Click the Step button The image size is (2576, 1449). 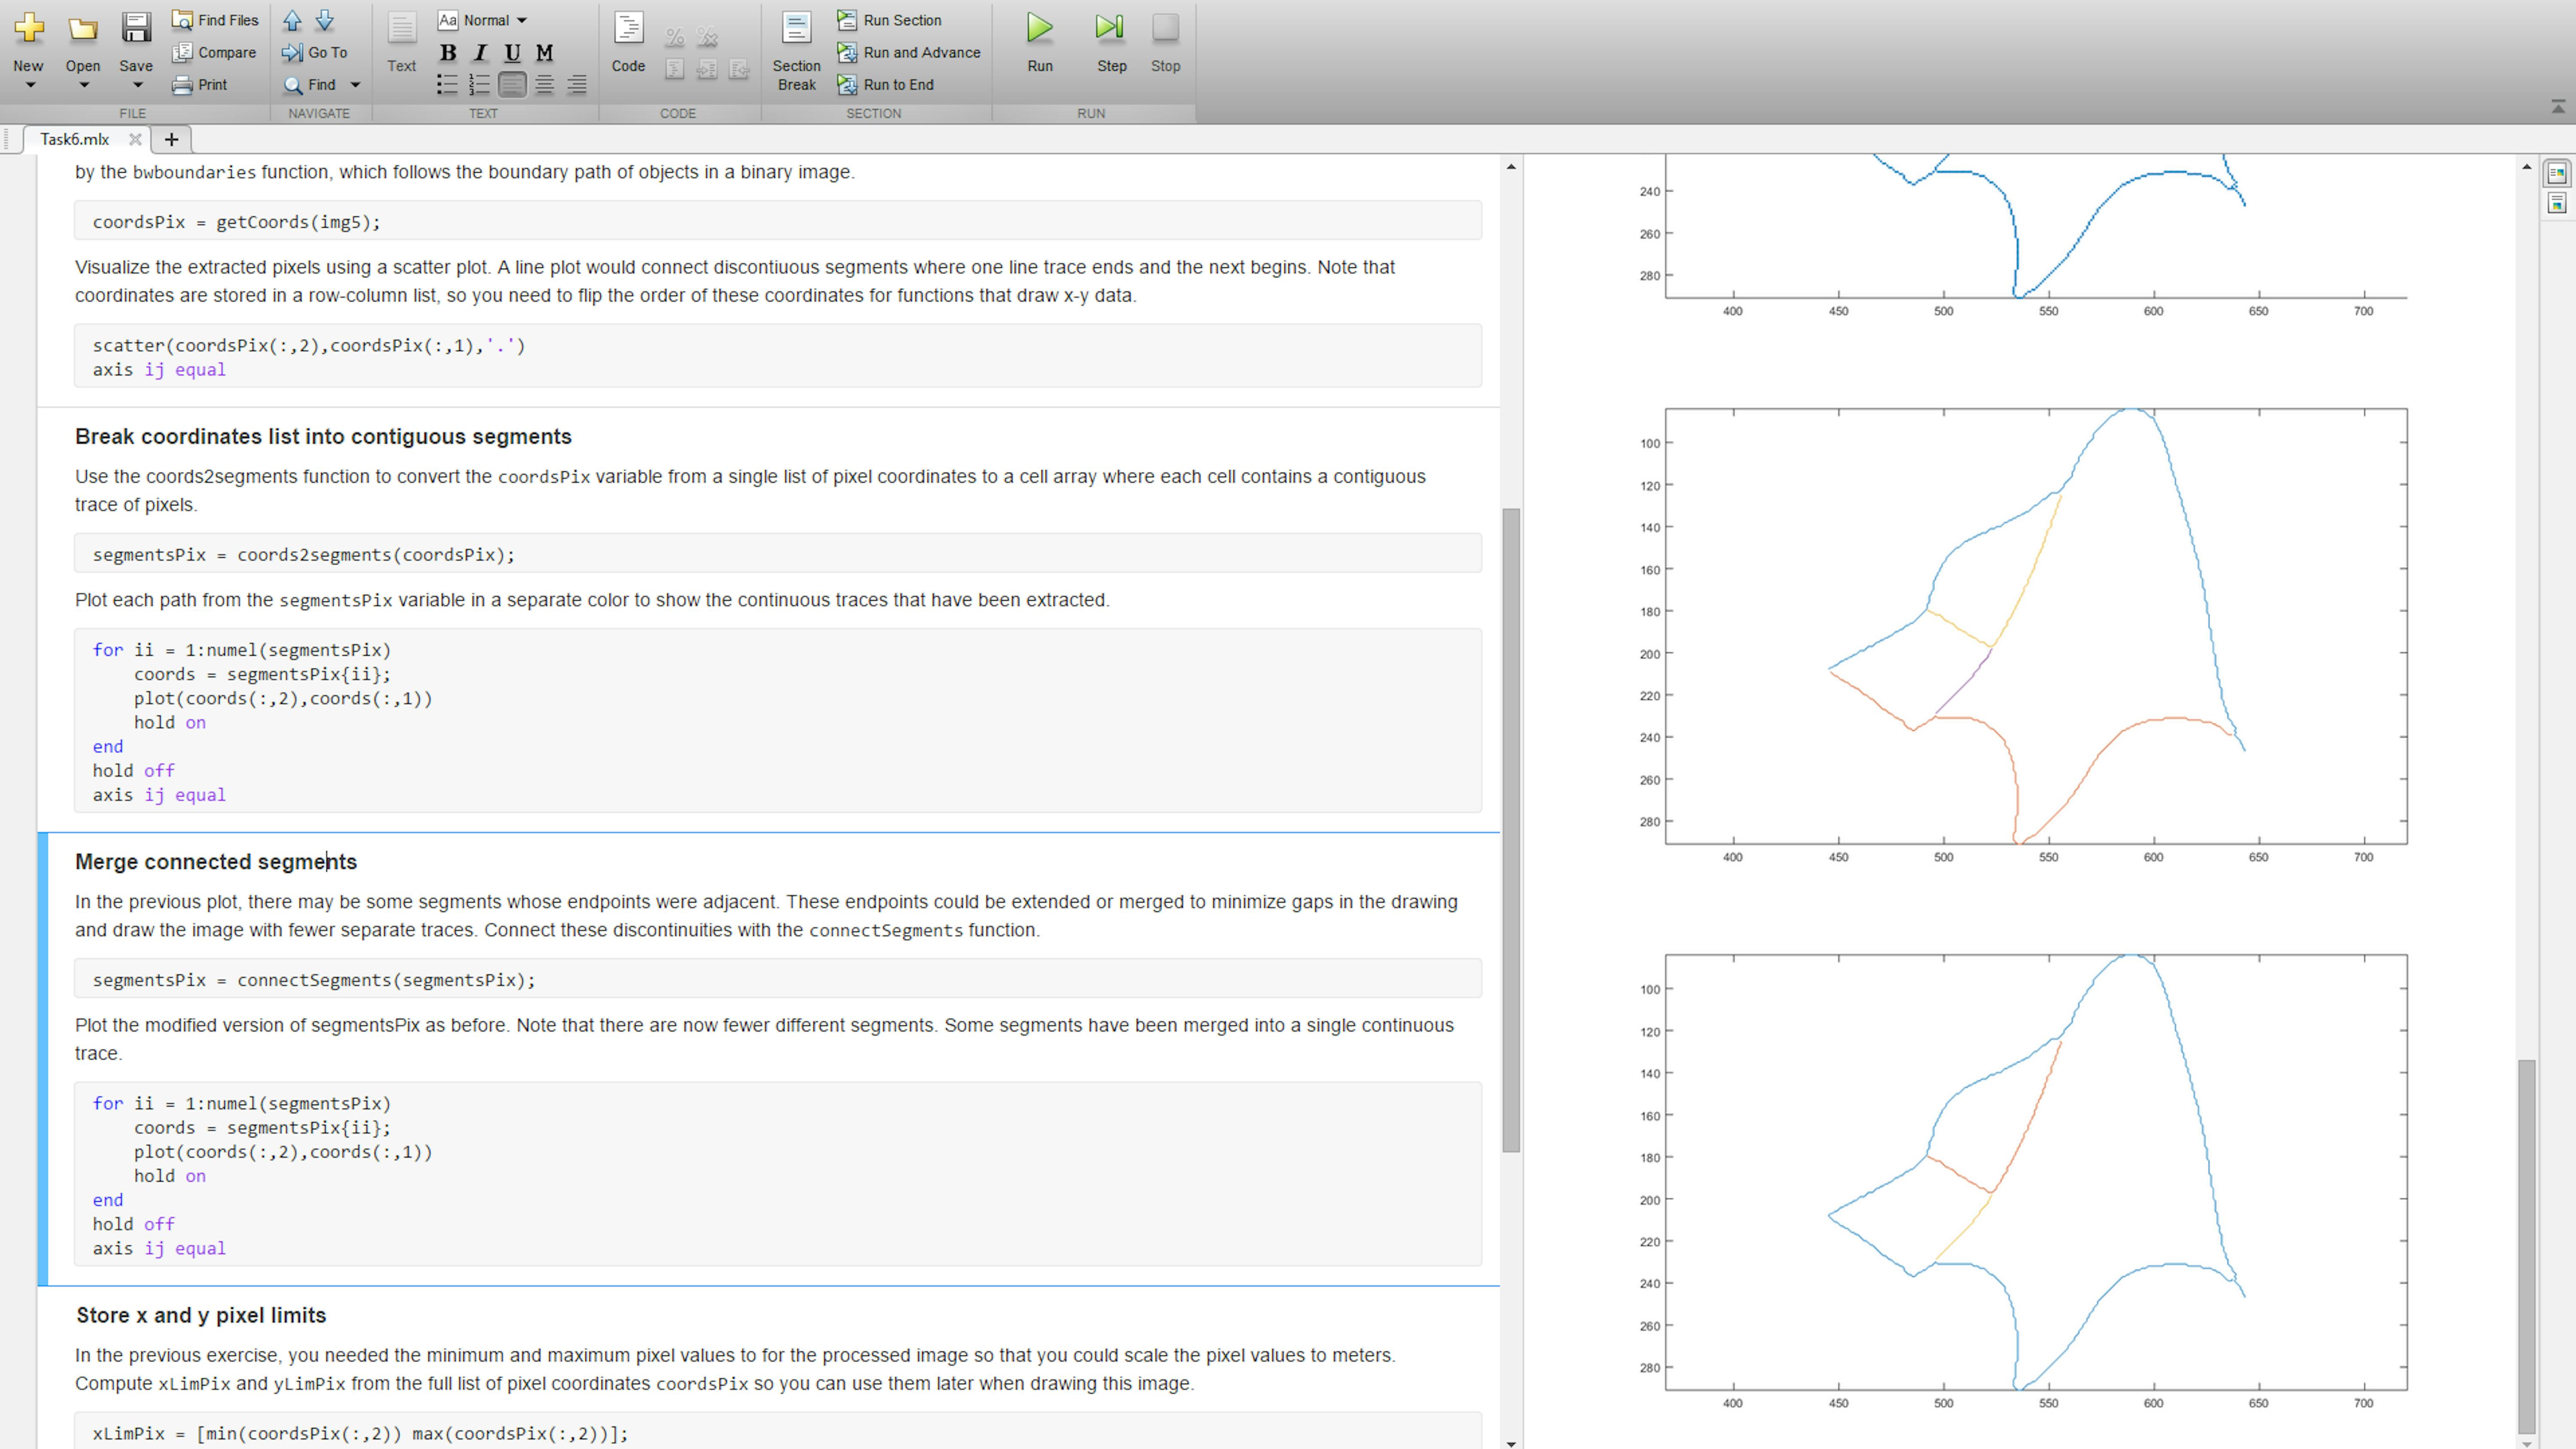pos(1111,42)
